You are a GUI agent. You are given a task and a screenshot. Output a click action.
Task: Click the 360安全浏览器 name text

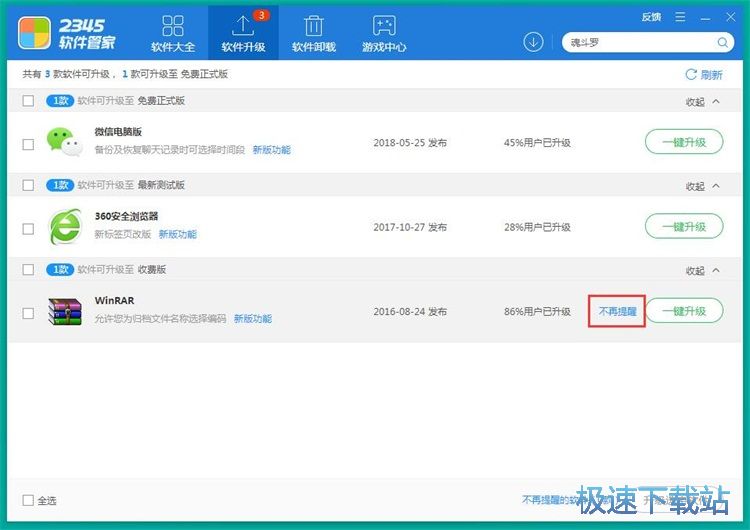point(126,216)
